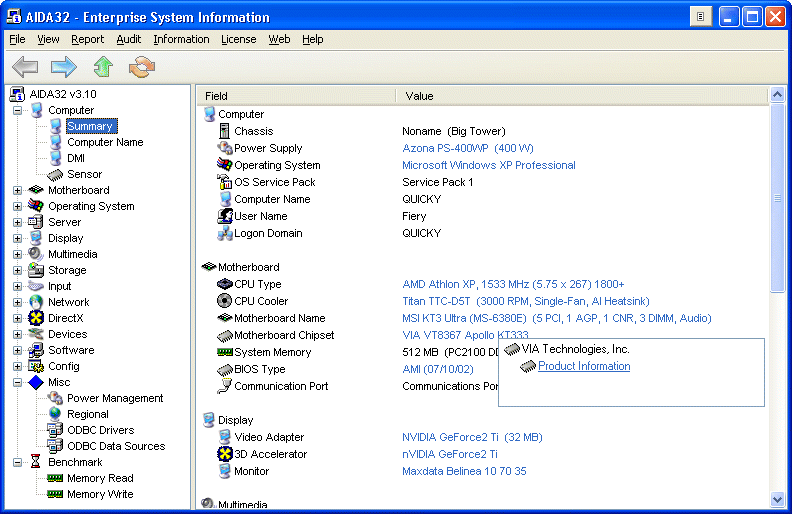792x514 pixels.
Task: Open the Information menu
Action: [181, 39]
